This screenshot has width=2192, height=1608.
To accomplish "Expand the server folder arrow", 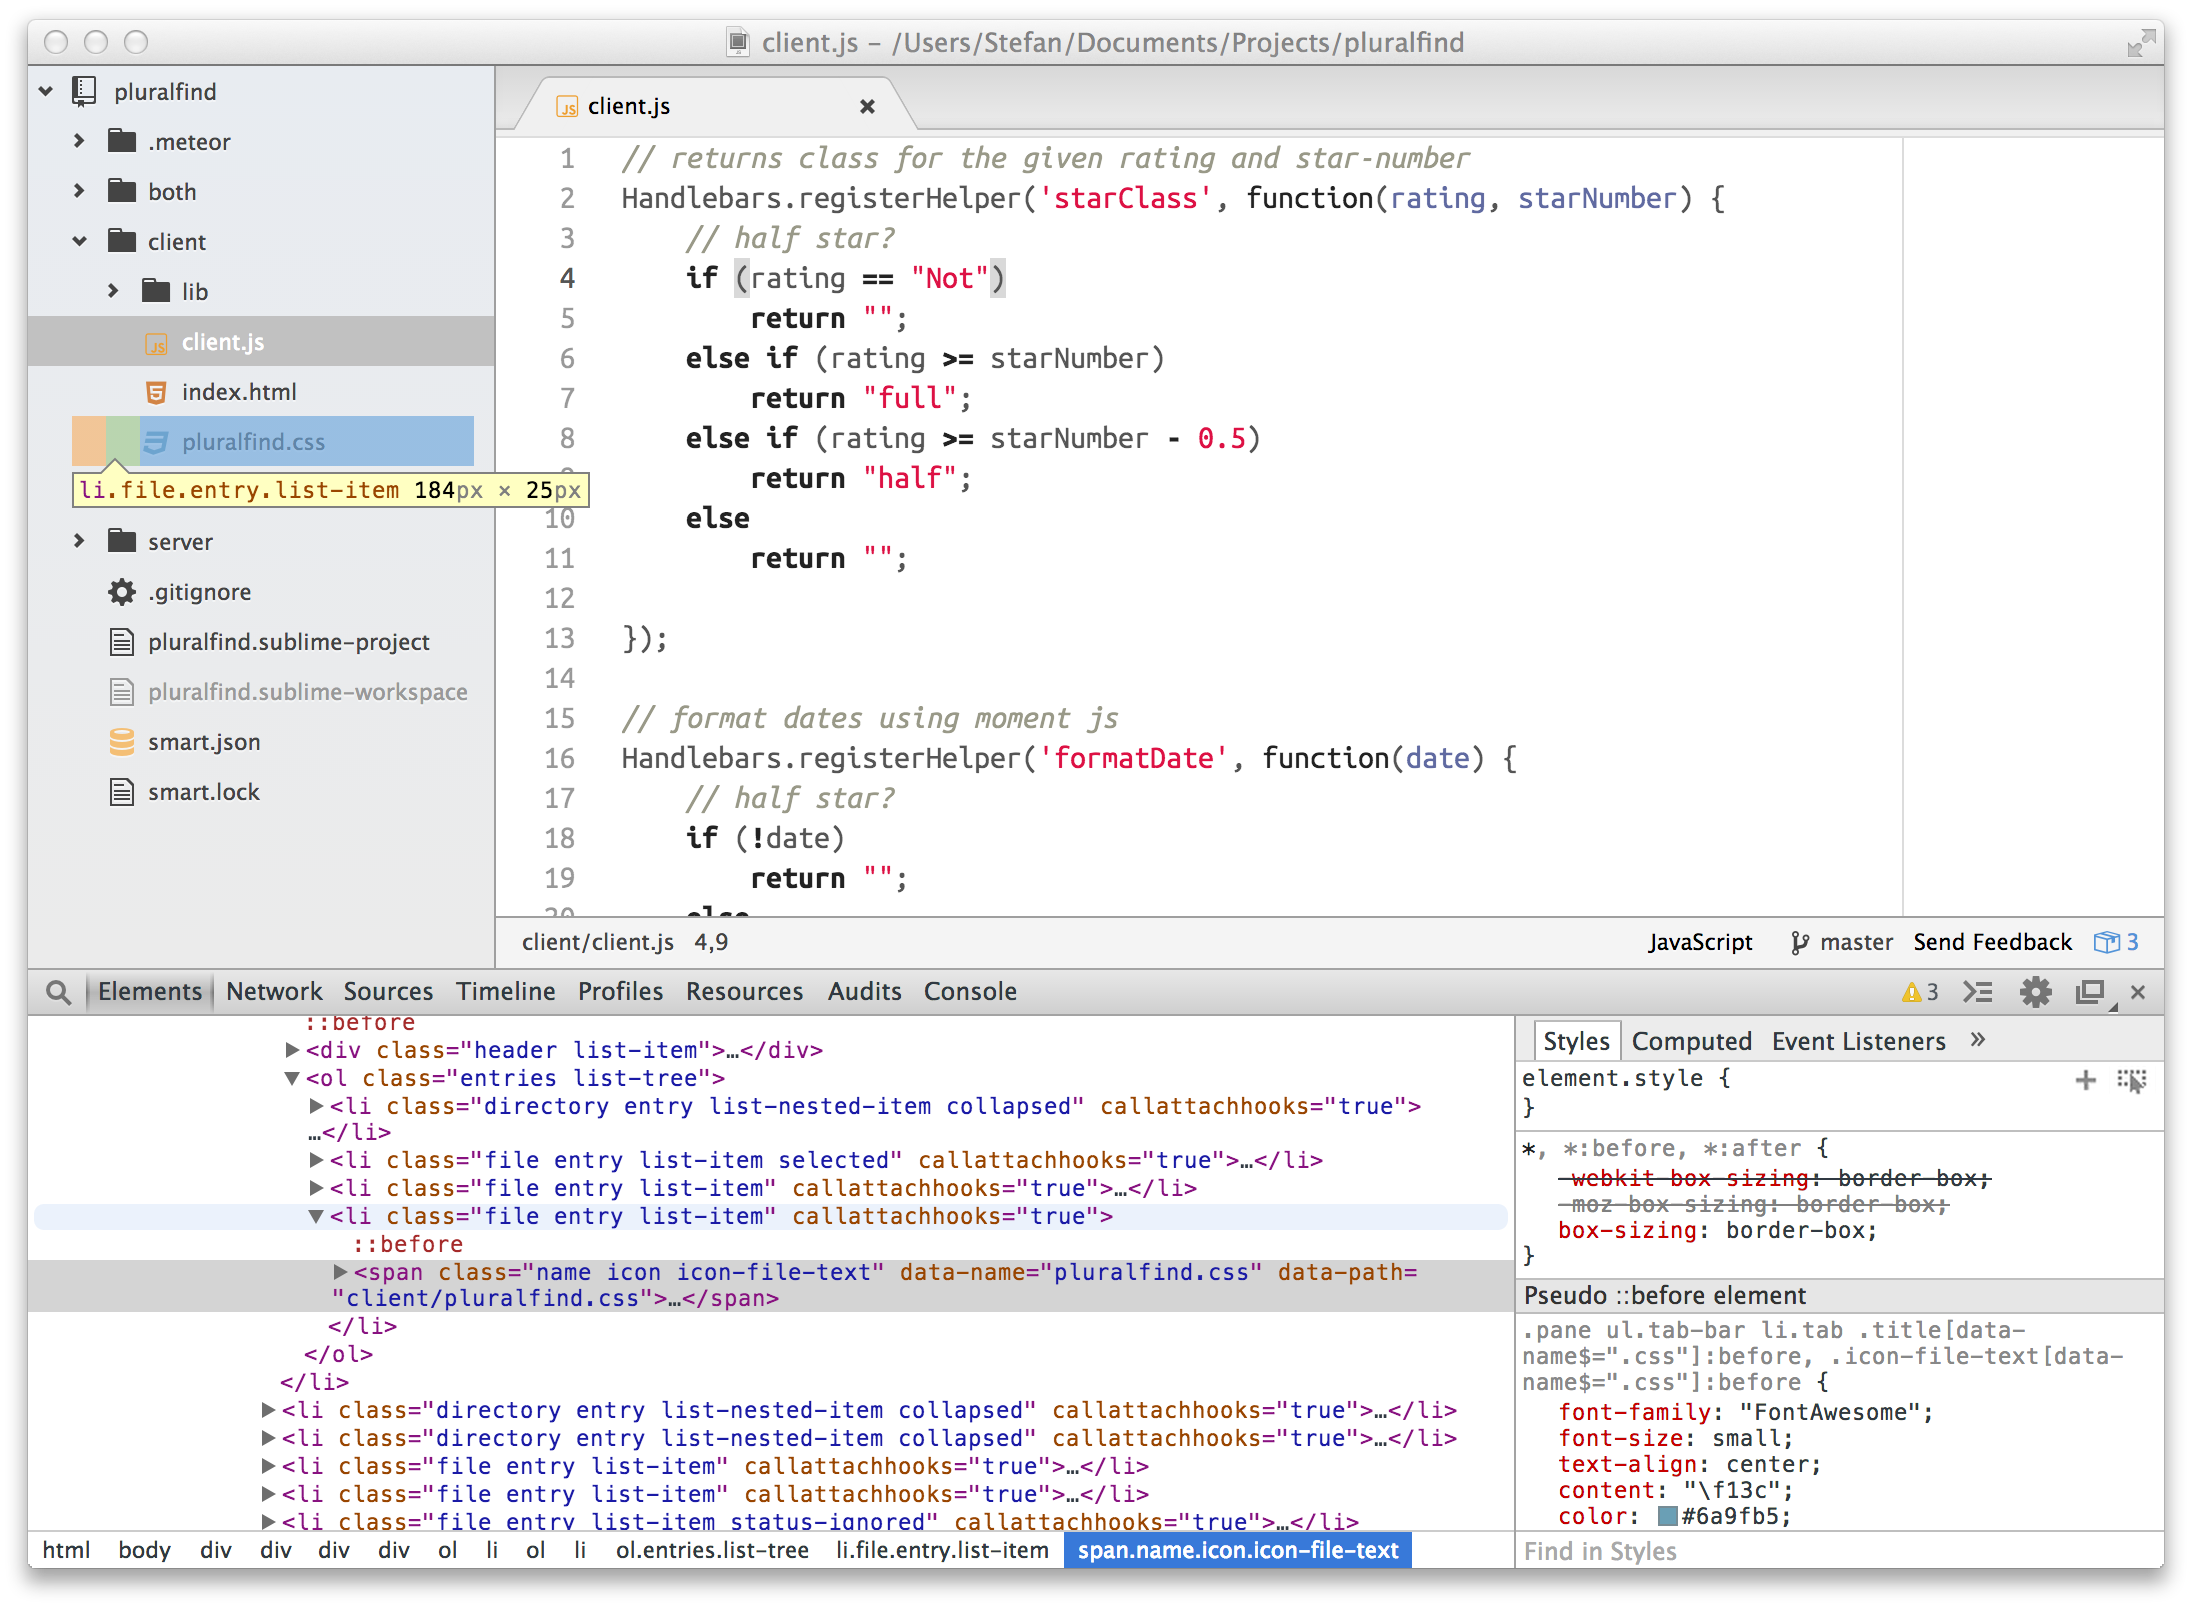I will (x=80, y=541).
